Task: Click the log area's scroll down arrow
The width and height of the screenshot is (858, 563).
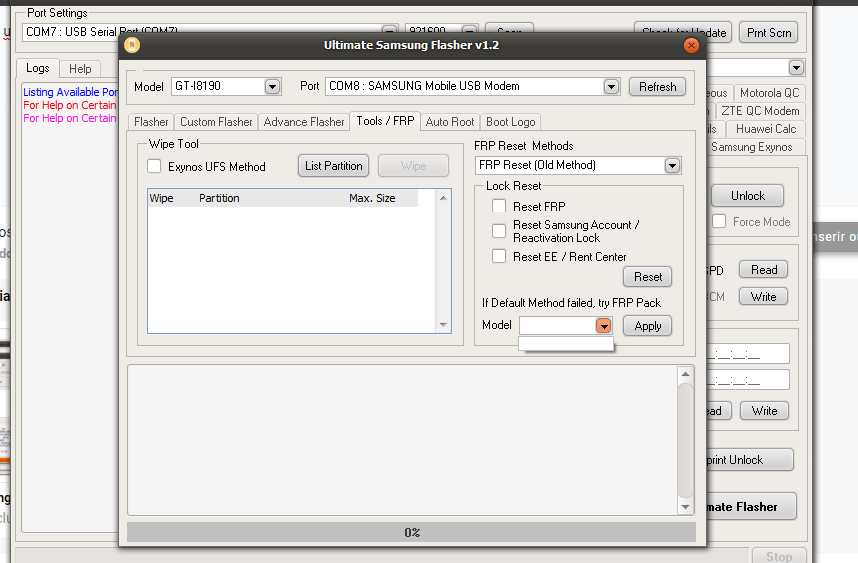Action: click(685, 507)
